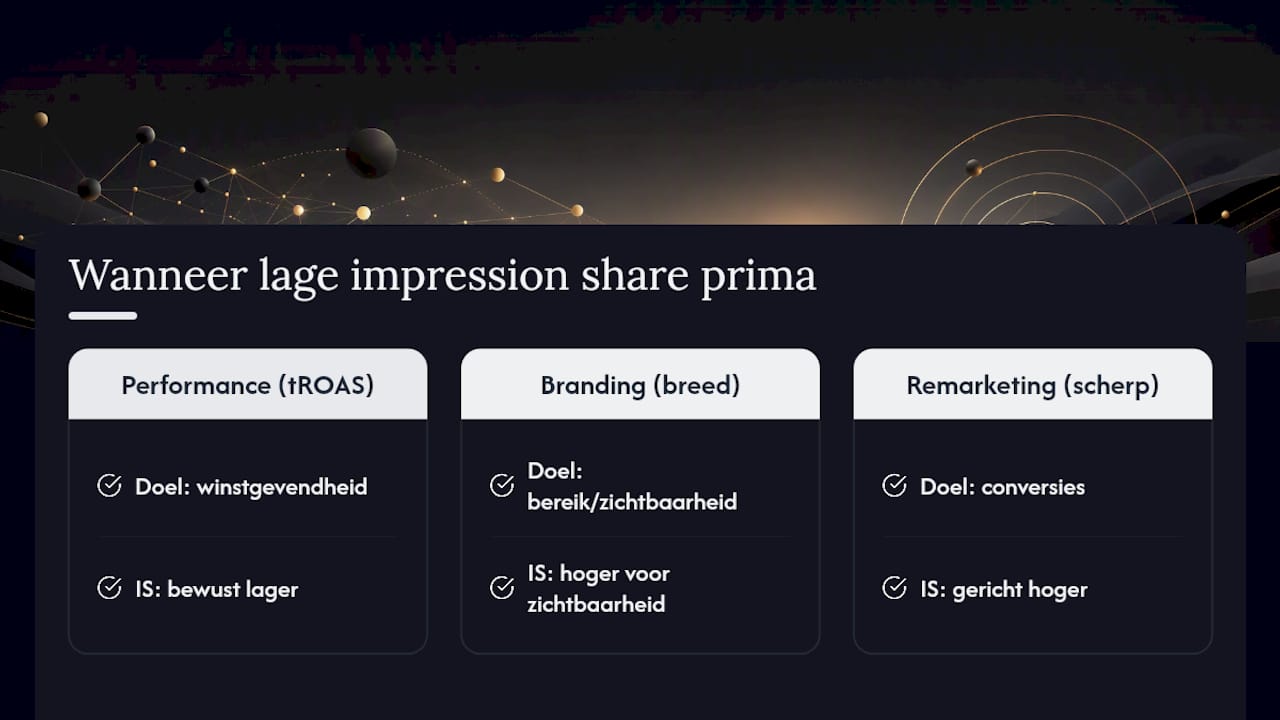Select the Remarketing (scherp) card header
The width and height of the screenshot is (1280, 720).
click(1033, 384)
